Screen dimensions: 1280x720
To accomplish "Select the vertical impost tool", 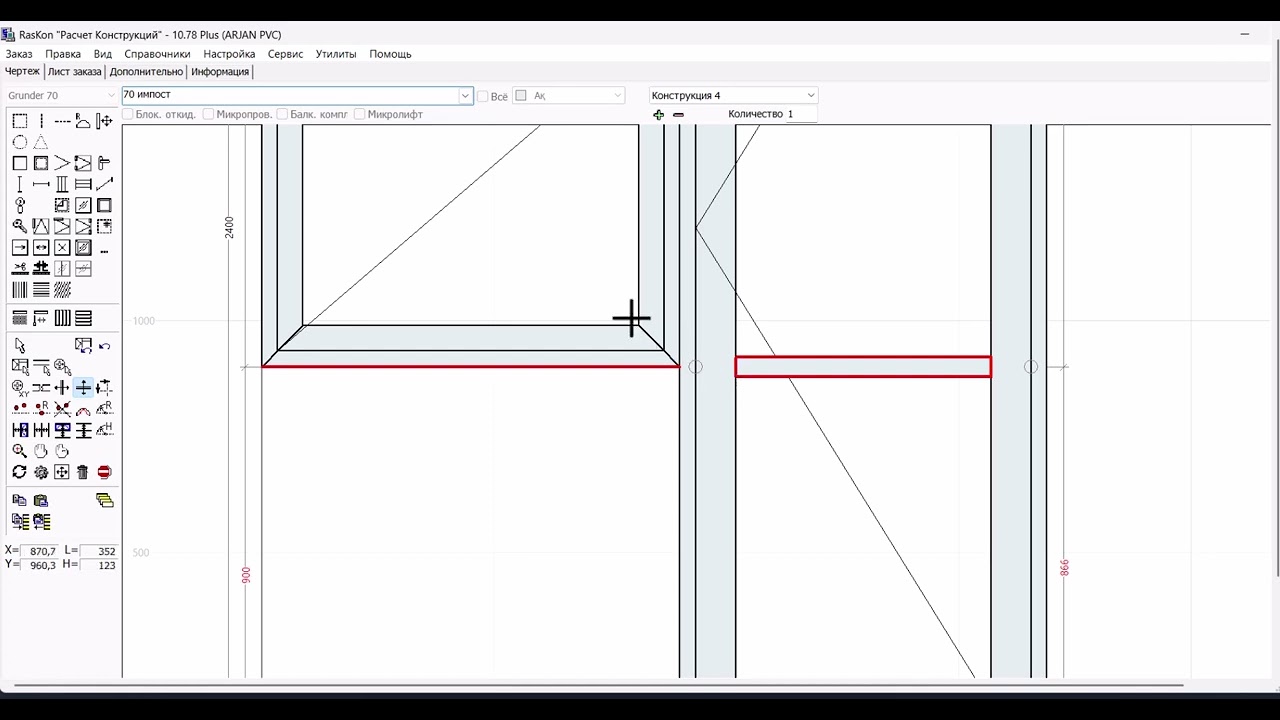I will pos(19,184).
